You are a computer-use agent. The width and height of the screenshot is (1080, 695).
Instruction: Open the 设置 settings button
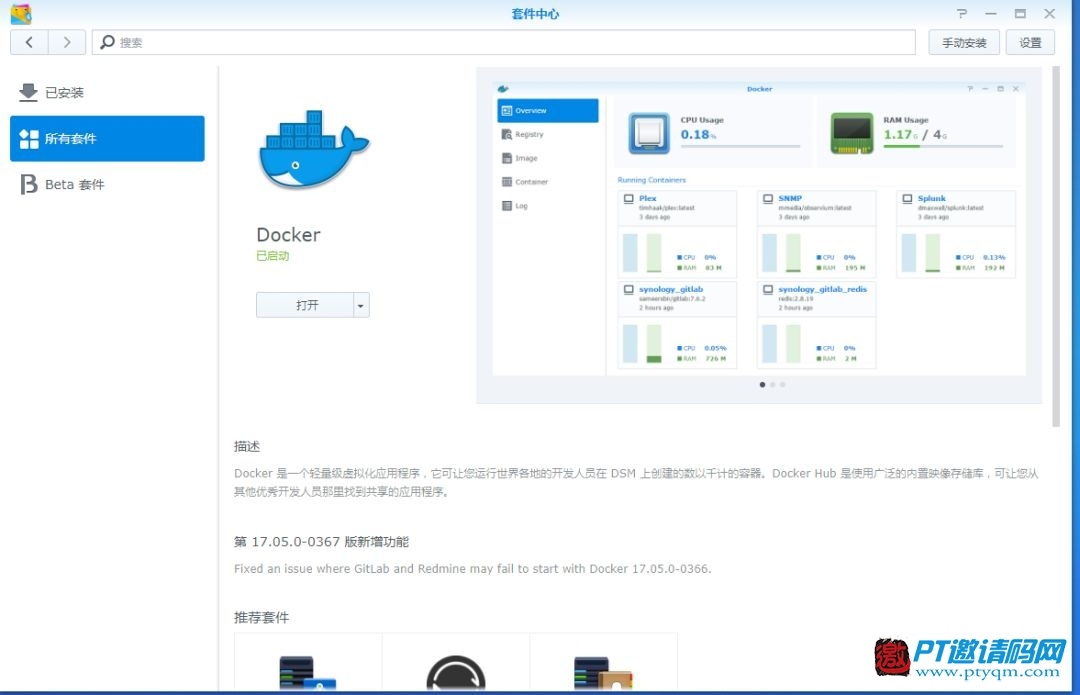point(1030,42)
